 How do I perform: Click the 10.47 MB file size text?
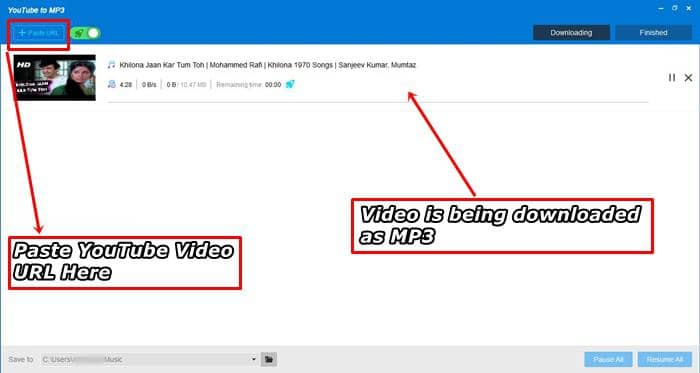[x=193, y=85]
